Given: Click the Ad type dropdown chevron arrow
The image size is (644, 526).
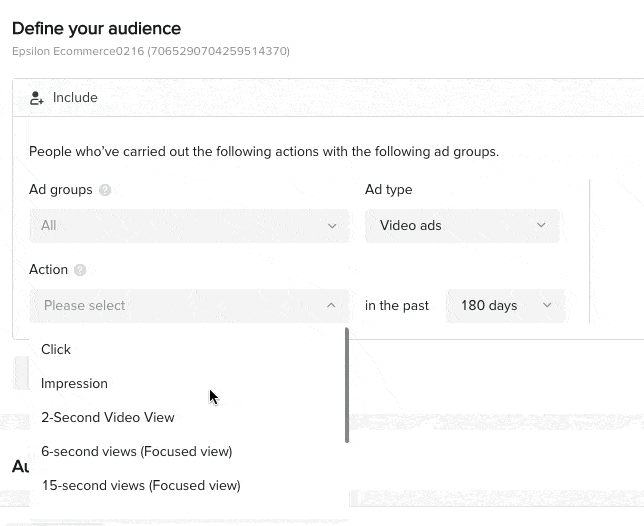Looking at the screenshot, I should (541, 225).
